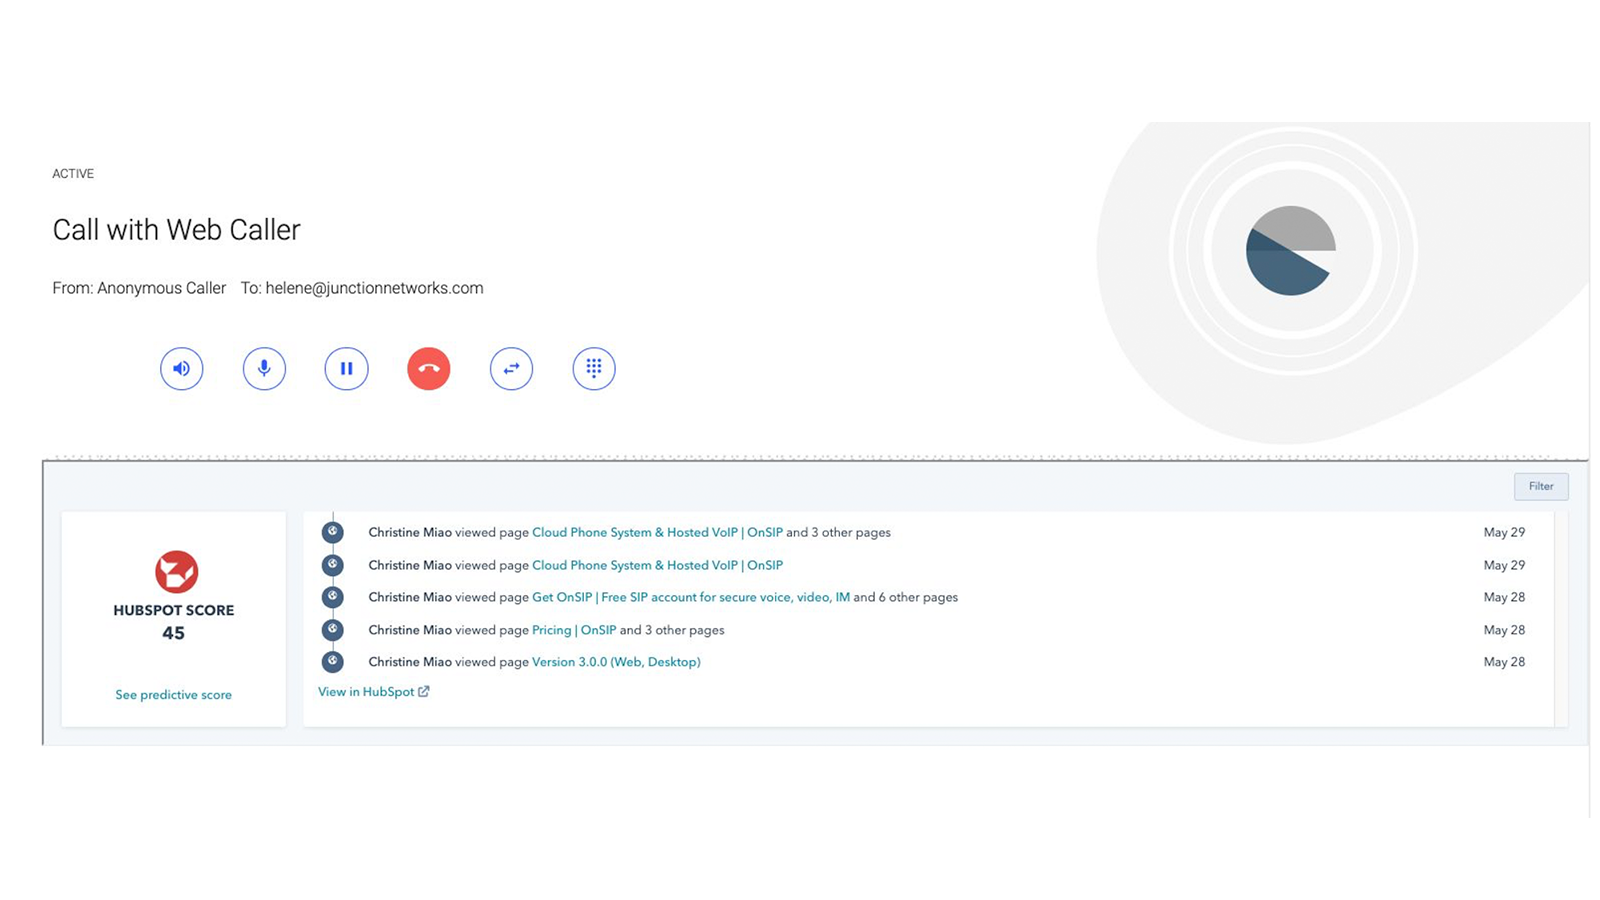Click the external-link icon after View in HubSpot
Screen dimensions: 1600x900
click(x=424, y=691)
